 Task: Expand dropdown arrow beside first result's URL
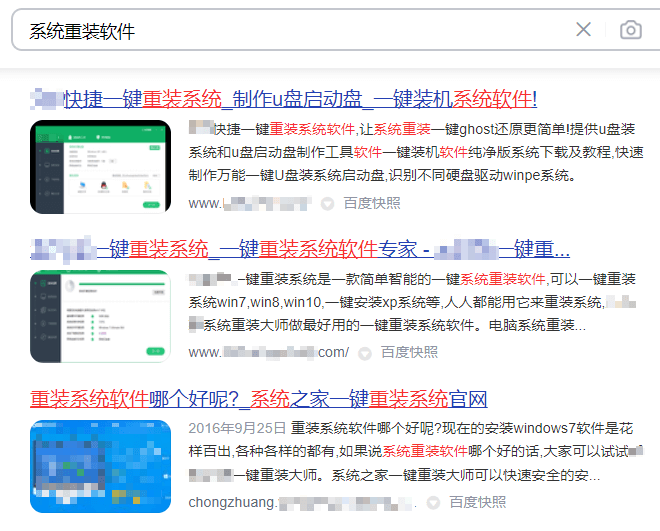pyautogui.click(x=327, y=204)
